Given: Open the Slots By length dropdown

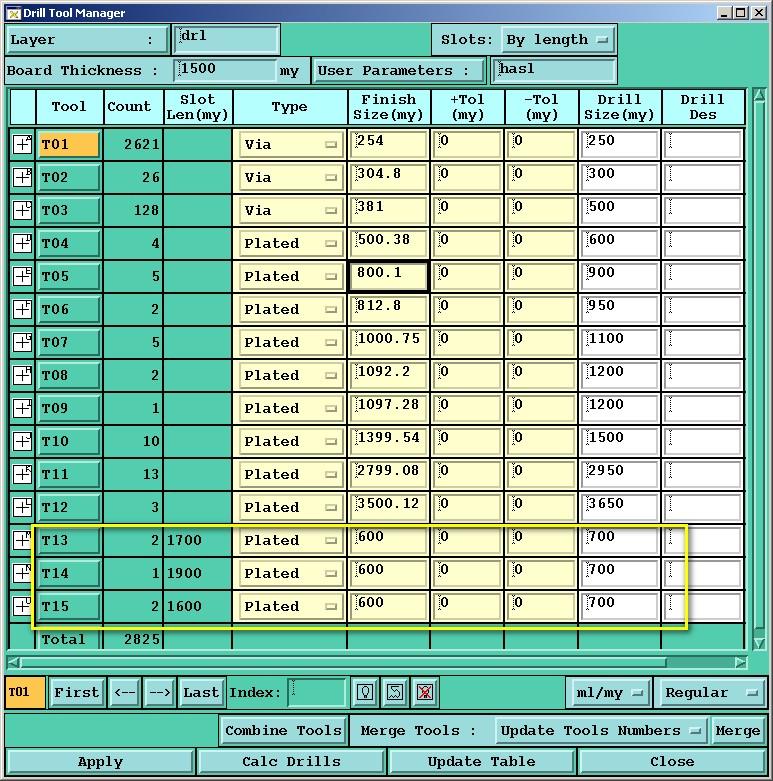Looking at the screenshot, I should tap(558, 40).
